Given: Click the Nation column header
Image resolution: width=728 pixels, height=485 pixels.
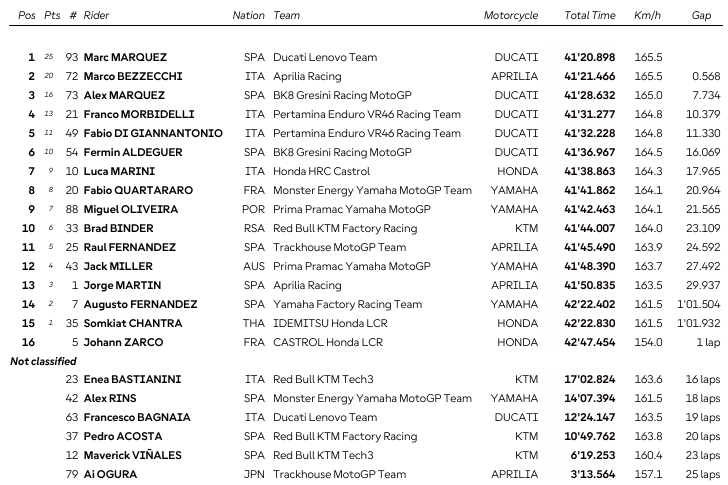Looking at the screenshot, I should (x=248, y=16).
